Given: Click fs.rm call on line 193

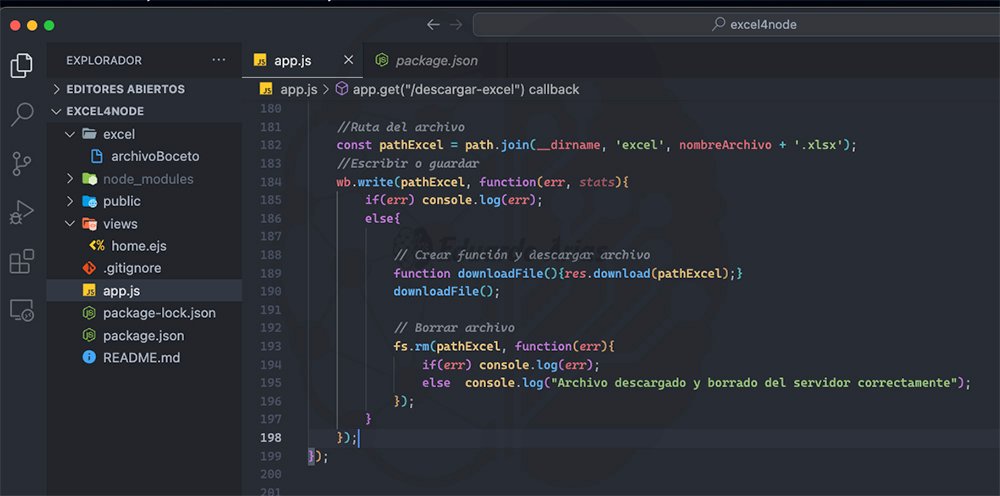Looking at the screenshot, I should 411,346.
